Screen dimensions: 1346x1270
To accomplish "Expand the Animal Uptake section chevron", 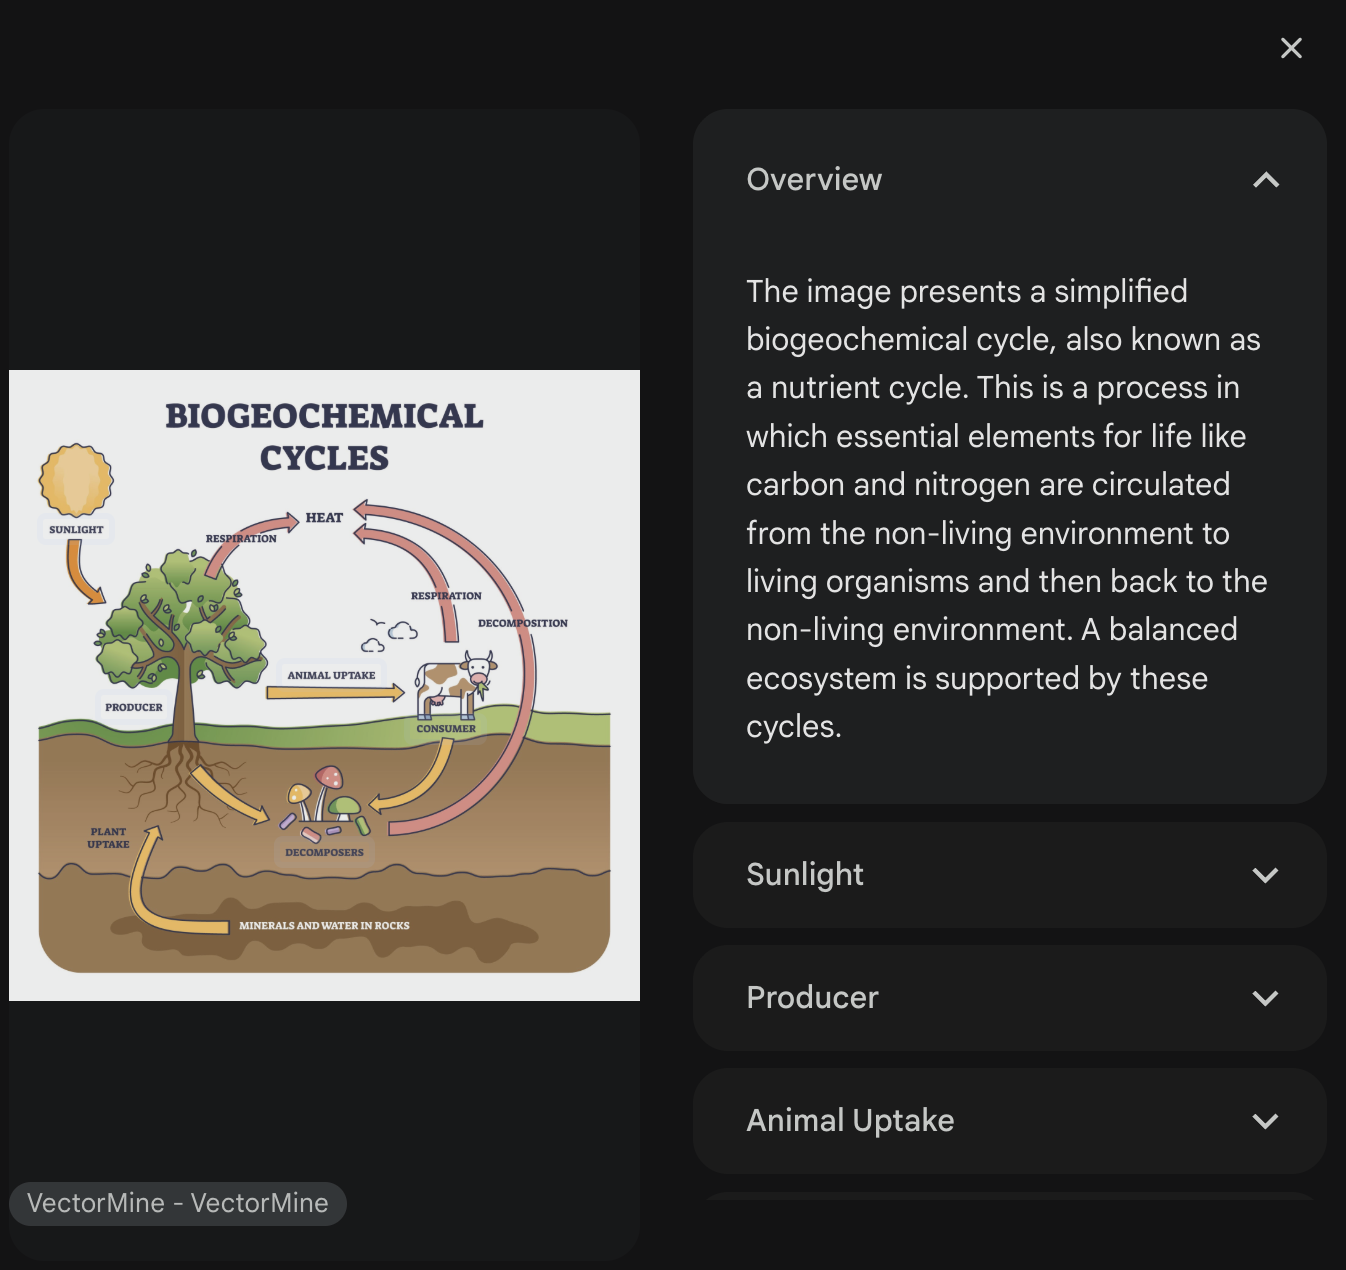I will click(x=1266, y=1121).
